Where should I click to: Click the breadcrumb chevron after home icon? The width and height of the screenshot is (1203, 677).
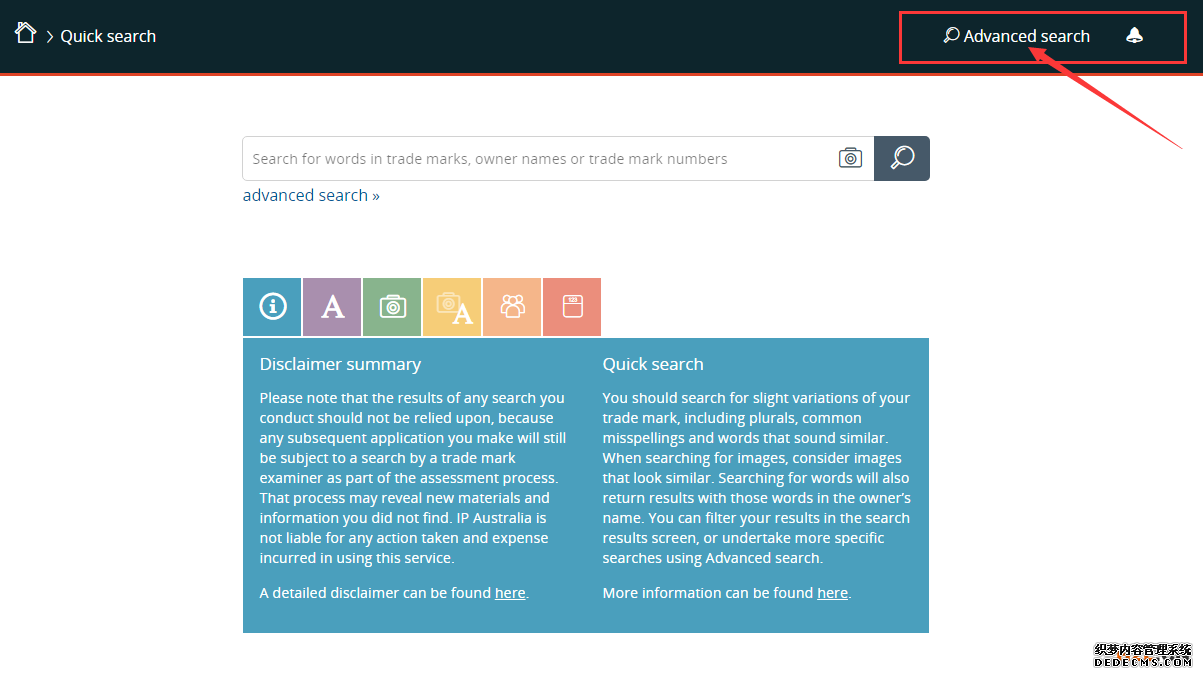click(50, 37)
